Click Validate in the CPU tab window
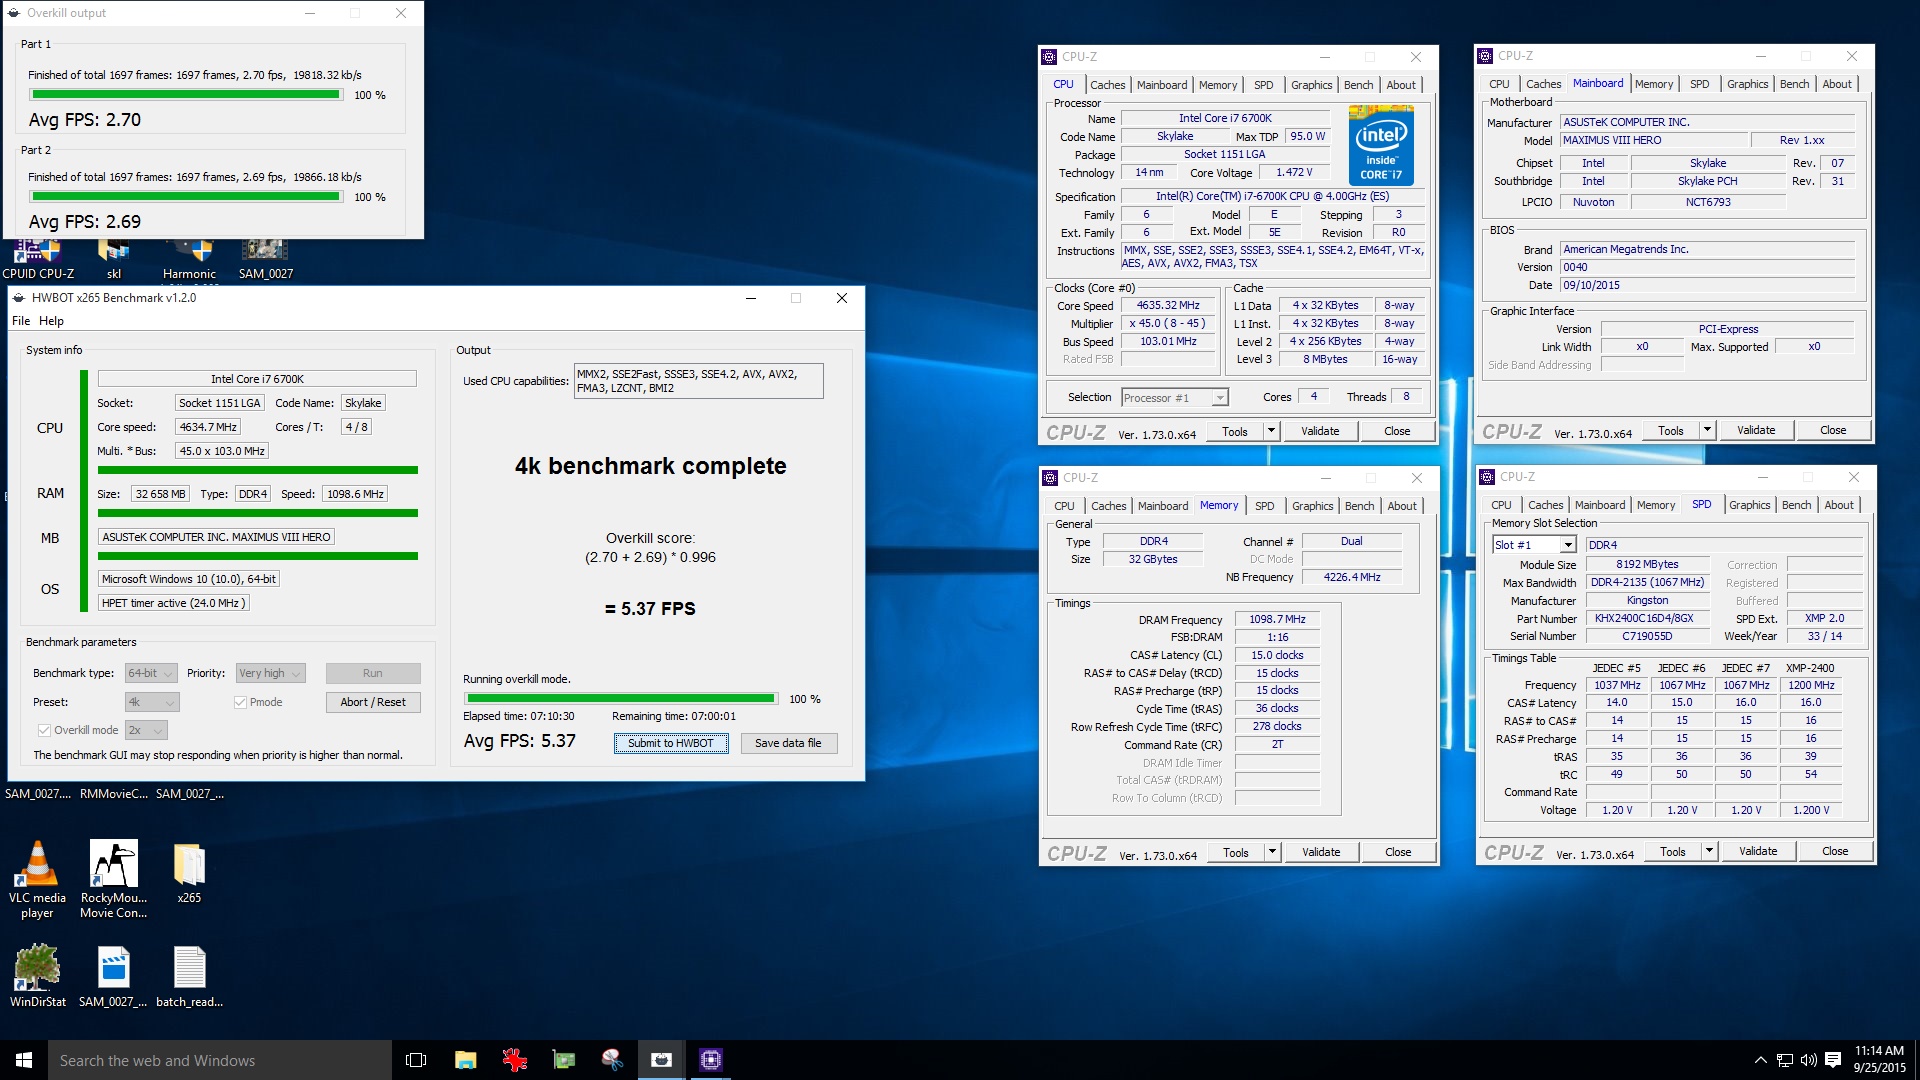 tap(1320, 431)
